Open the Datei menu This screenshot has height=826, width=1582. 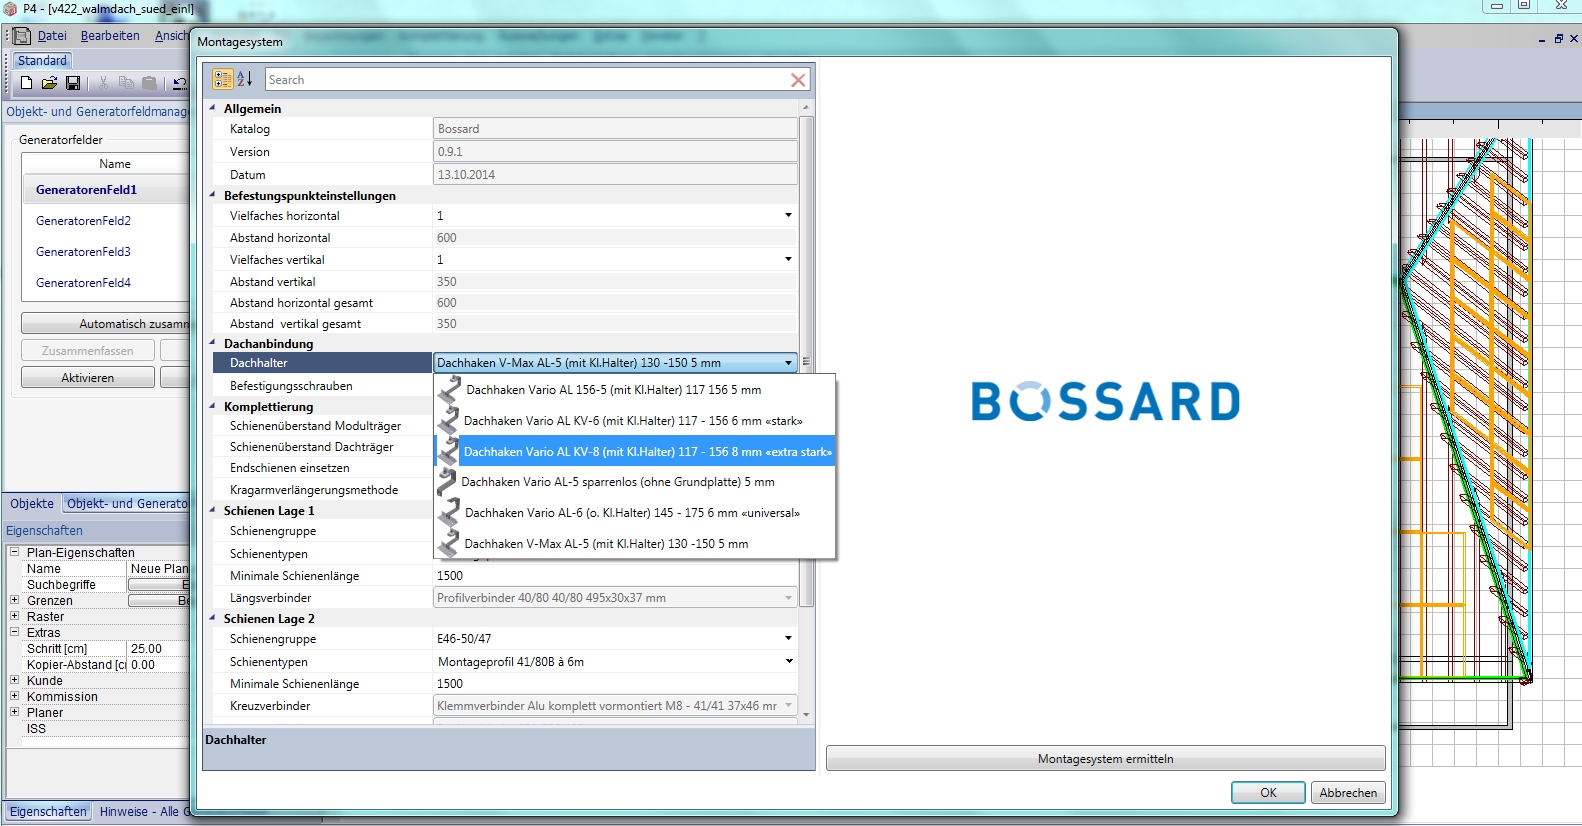click(52, 36)
